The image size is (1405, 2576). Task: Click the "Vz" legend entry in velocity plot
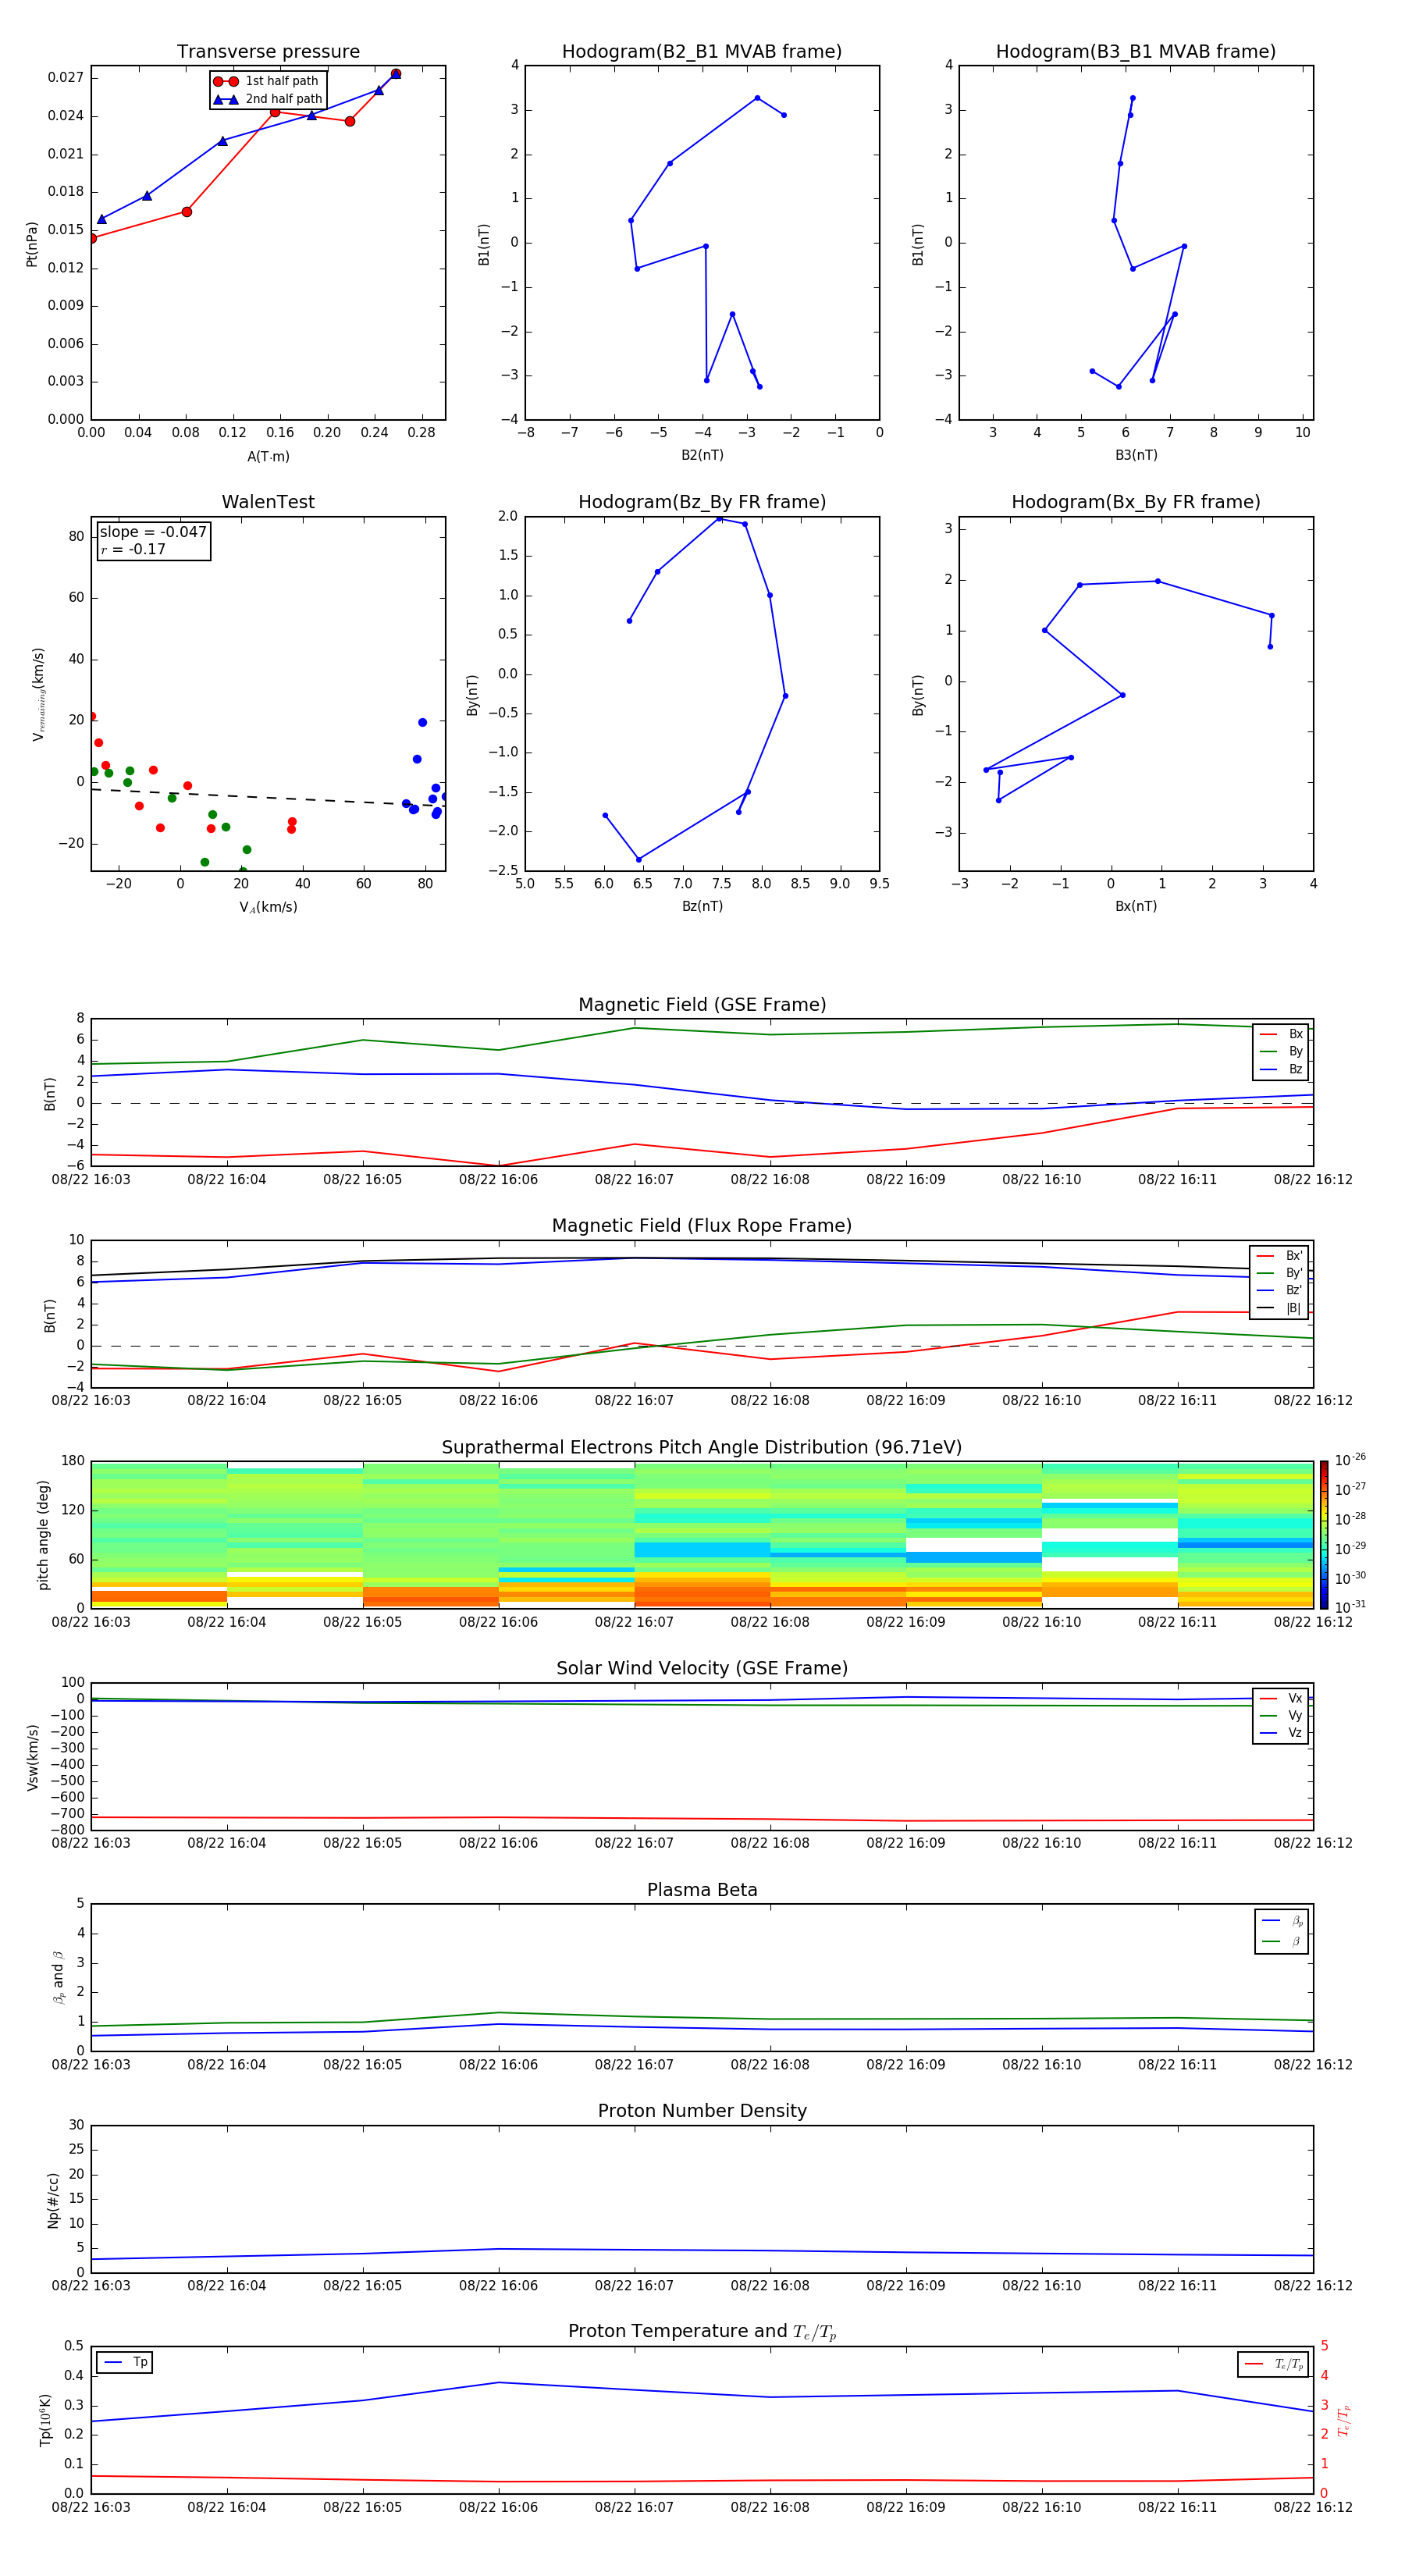1281,1733
